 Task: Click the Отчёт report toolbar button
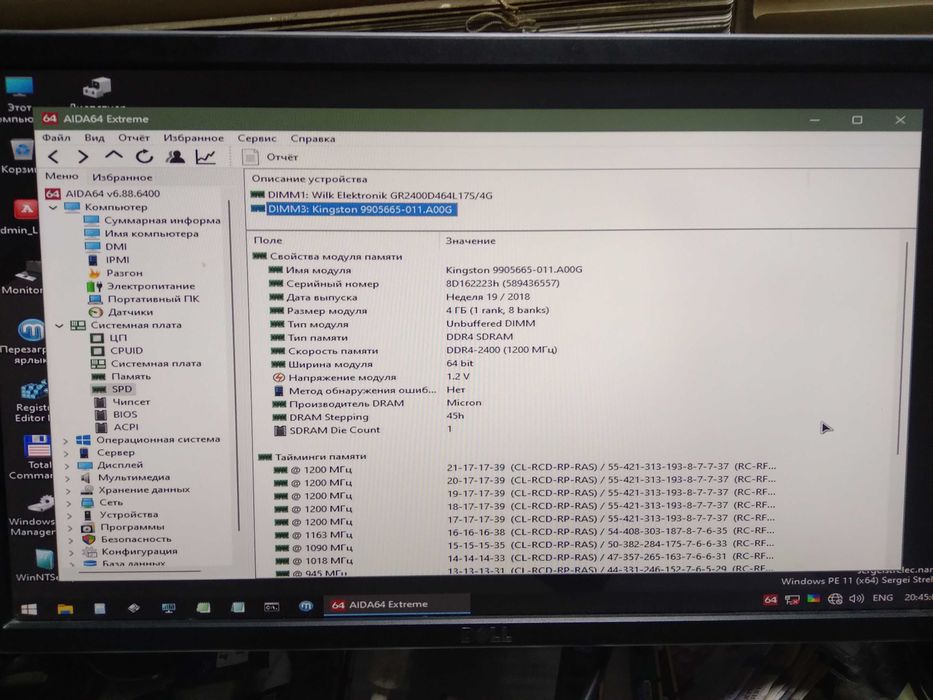click(270, 157)
